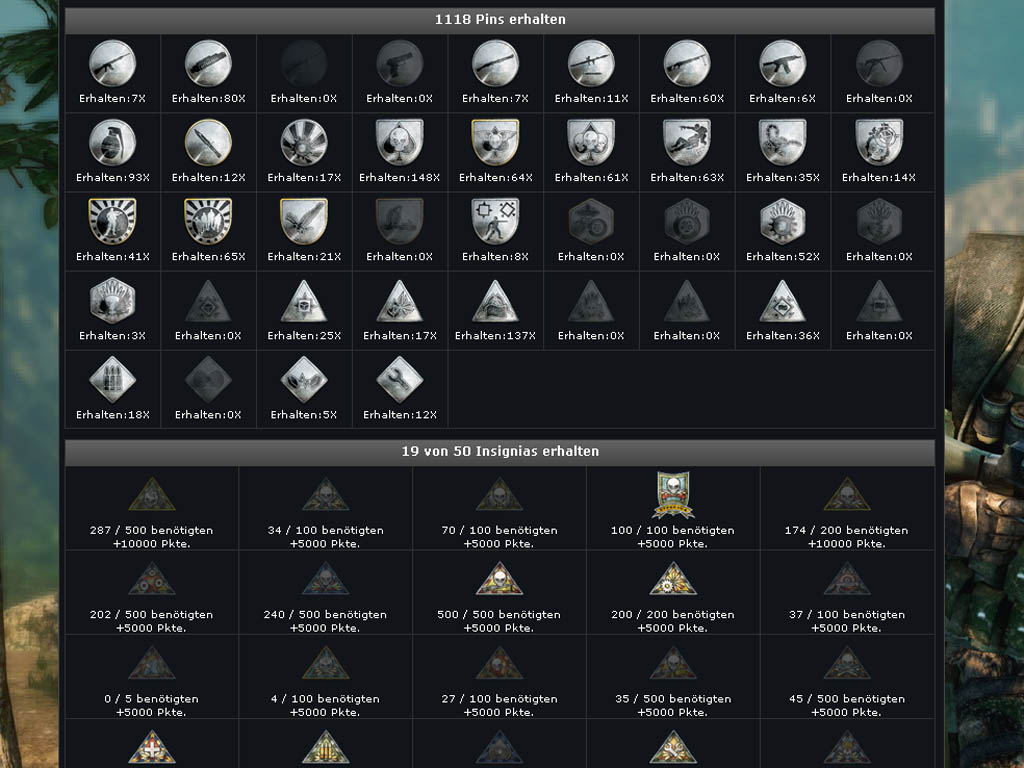Click the '1118 Pins erhalten' header
The width and height of the screenshot is (1024, 768).
coord(500,20)
